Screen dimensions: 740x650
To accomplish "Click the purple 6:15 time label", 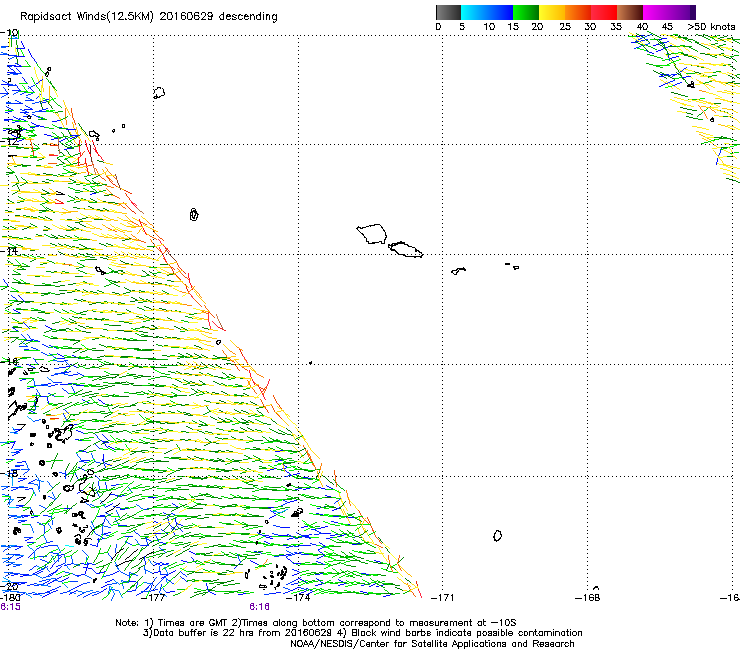I will click(x=10, y=607).
